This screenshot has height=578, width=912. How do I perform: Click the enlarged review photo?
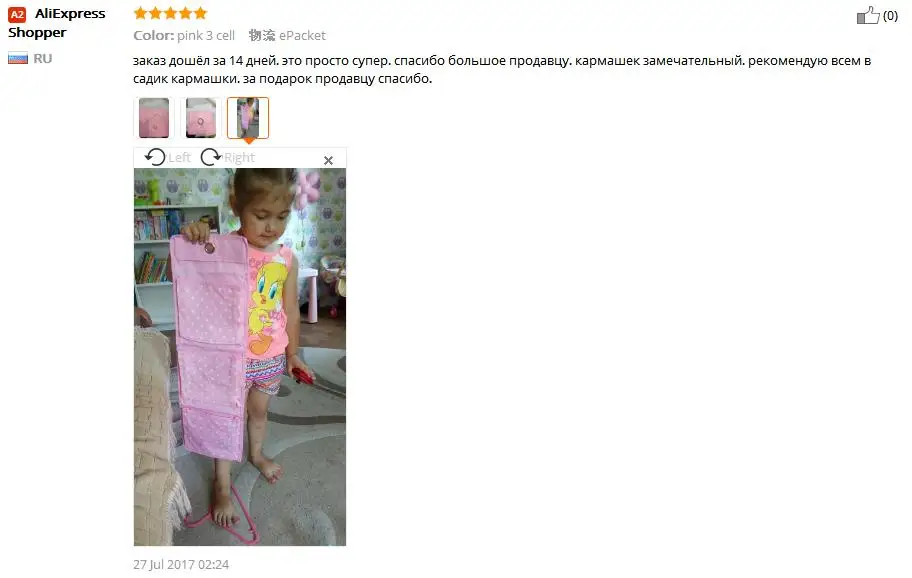click(x=240, y=356)
